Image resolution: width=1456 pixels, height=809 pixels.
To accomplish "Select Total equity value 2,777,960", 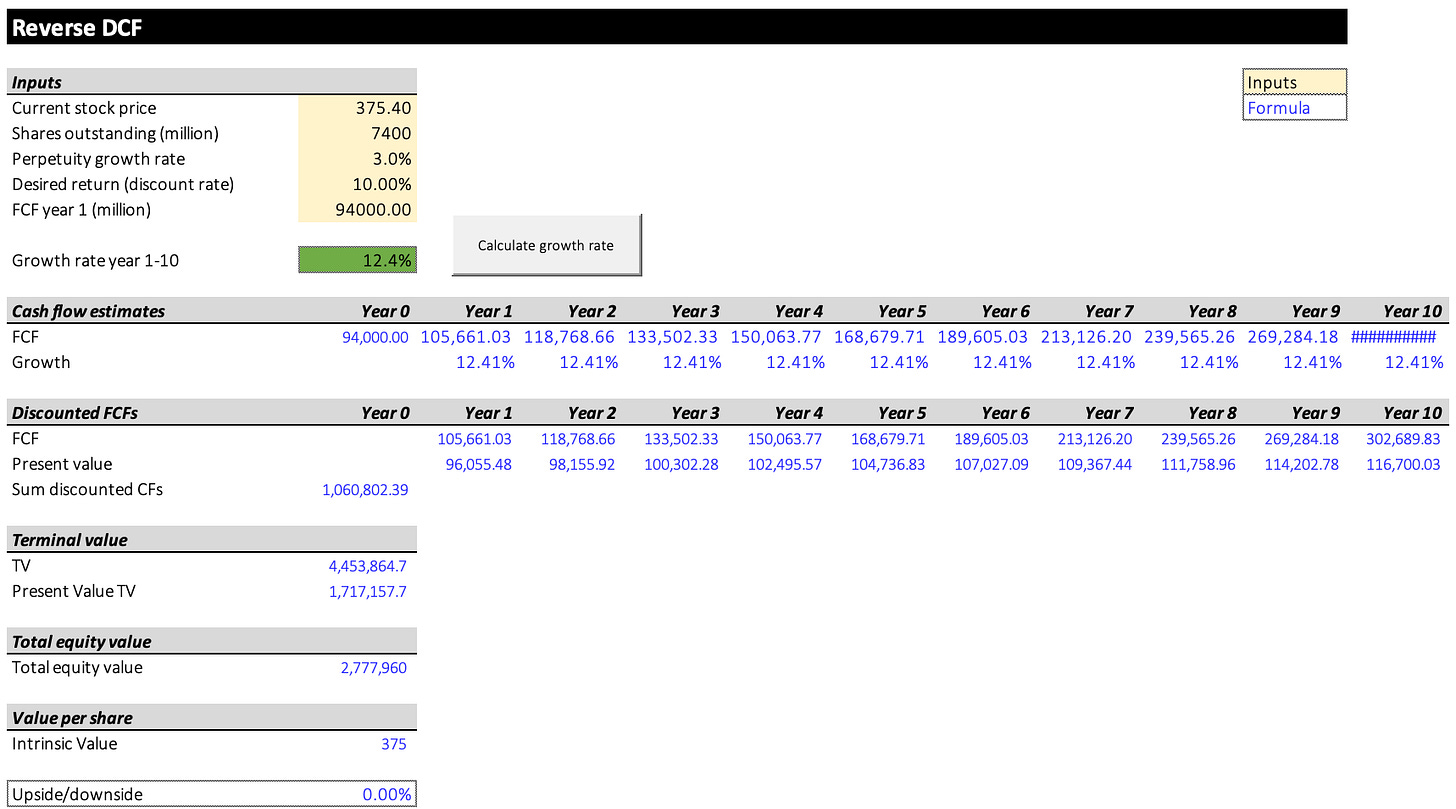I will click(x=373, y=667).
